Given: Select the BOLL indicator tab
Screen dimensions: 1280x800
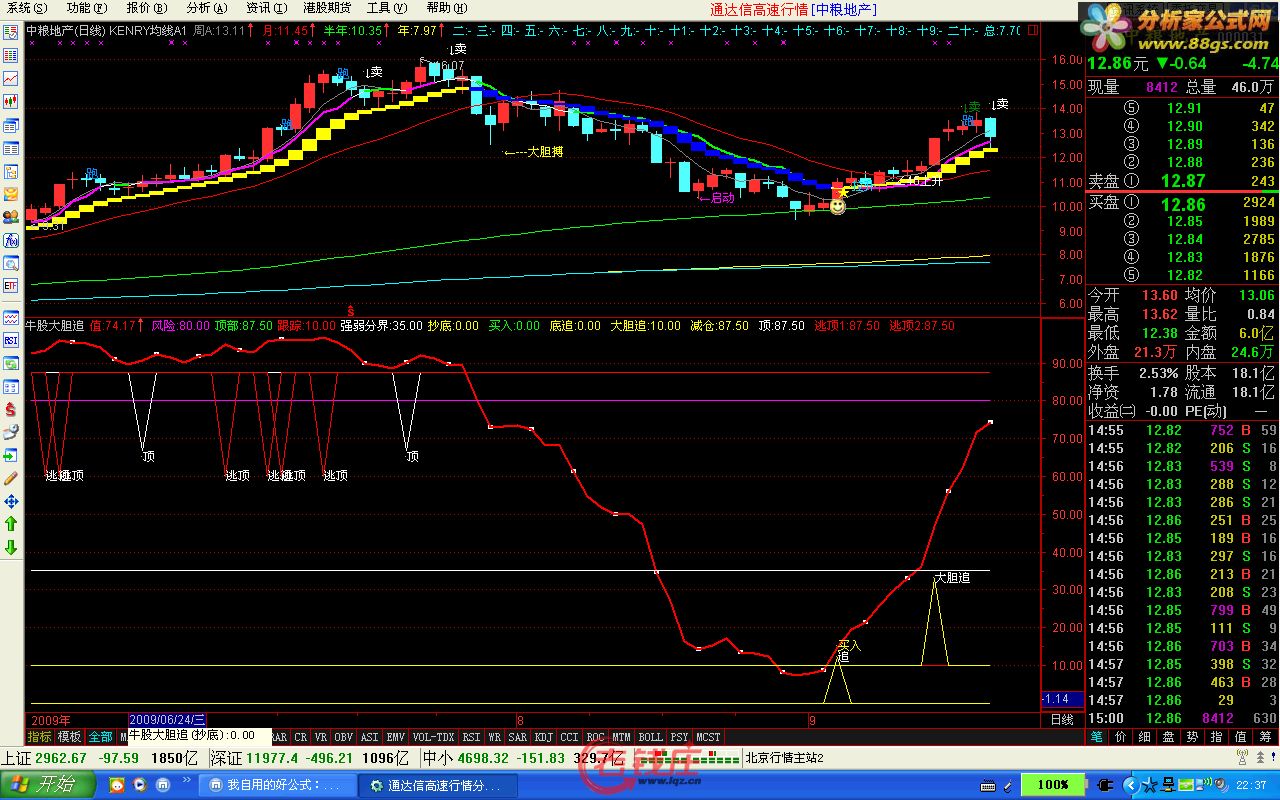Looking at the screenshot, I should coord(651,736).
